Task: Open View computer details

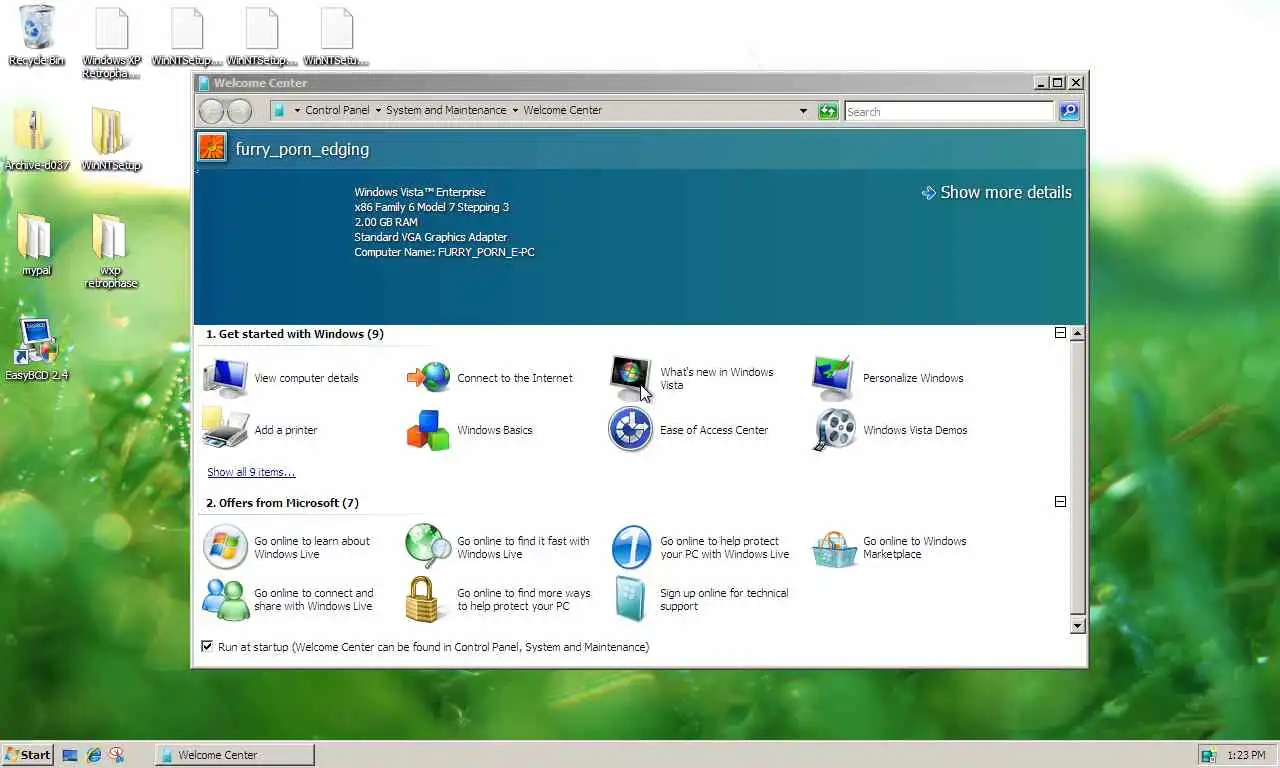Action: click(281, 378)
